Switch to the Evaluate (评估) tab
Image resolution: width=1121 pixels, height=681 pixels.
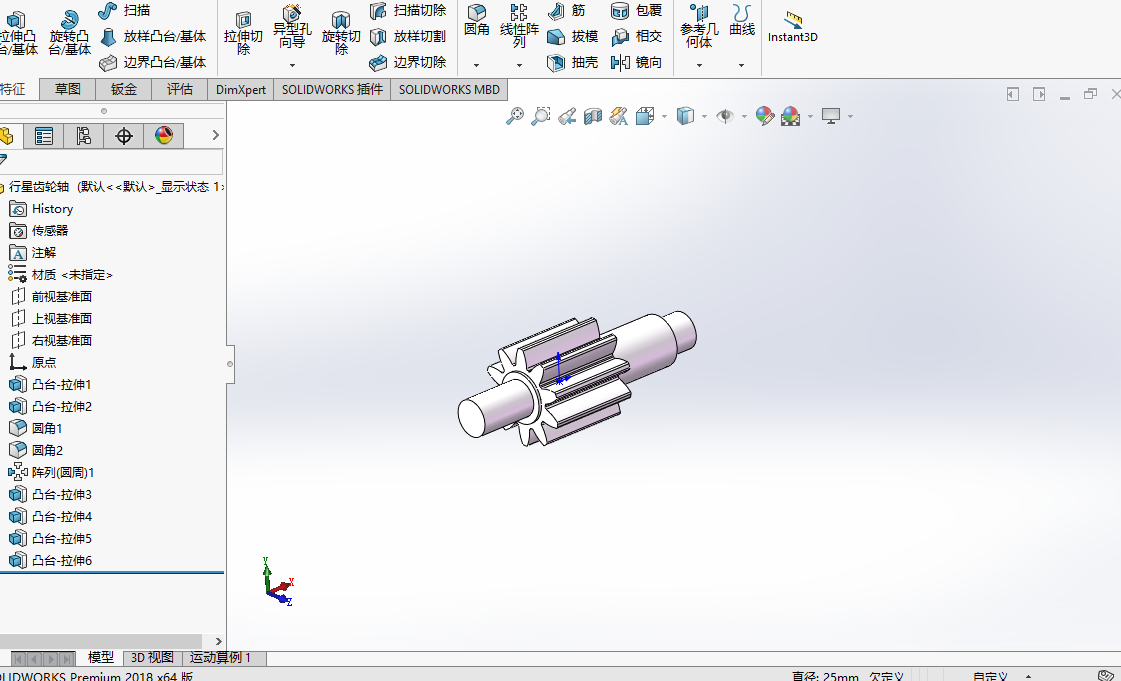[179, 89]
